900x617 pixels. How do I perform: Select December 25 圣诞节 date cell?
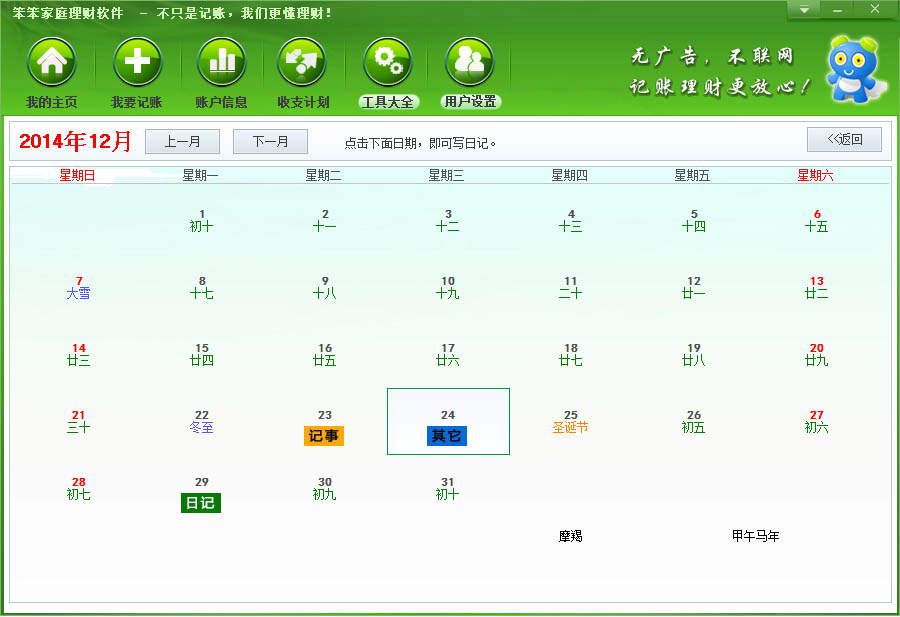pyautogui.click(x=570, y=422)
